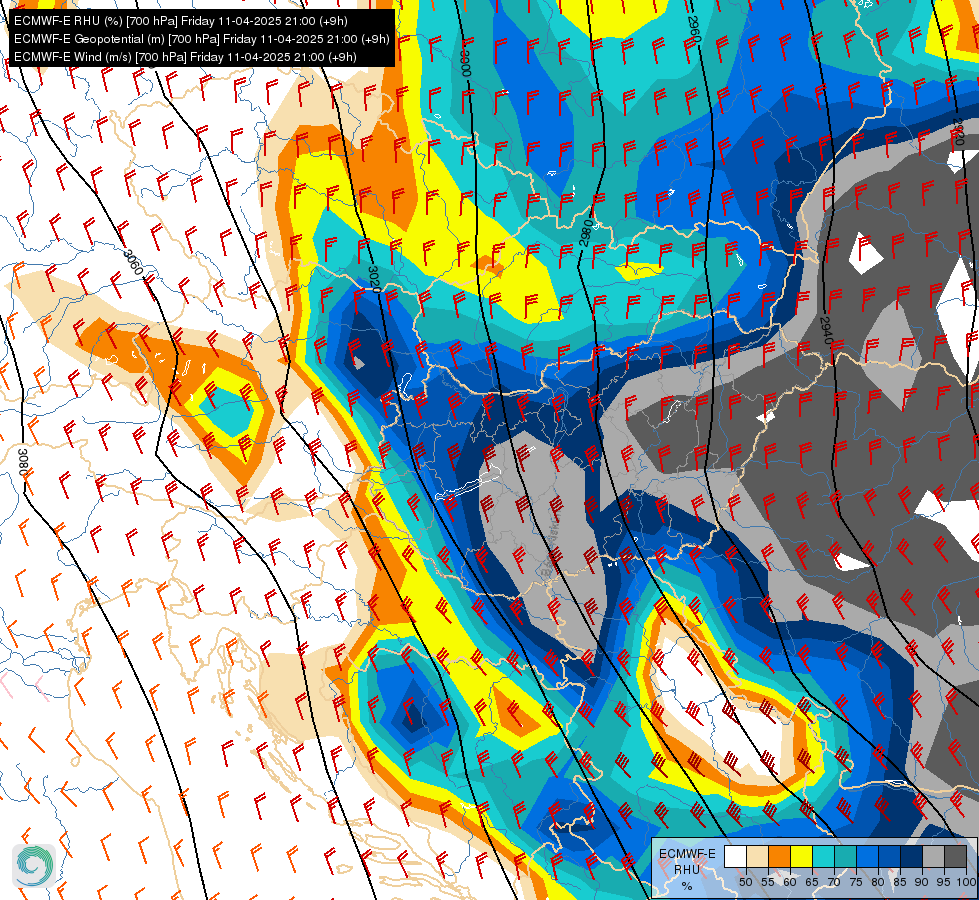Click the 75 tick value in the legend
The height and width of the screenshot is (900, 979).
[x=856, y=882]
